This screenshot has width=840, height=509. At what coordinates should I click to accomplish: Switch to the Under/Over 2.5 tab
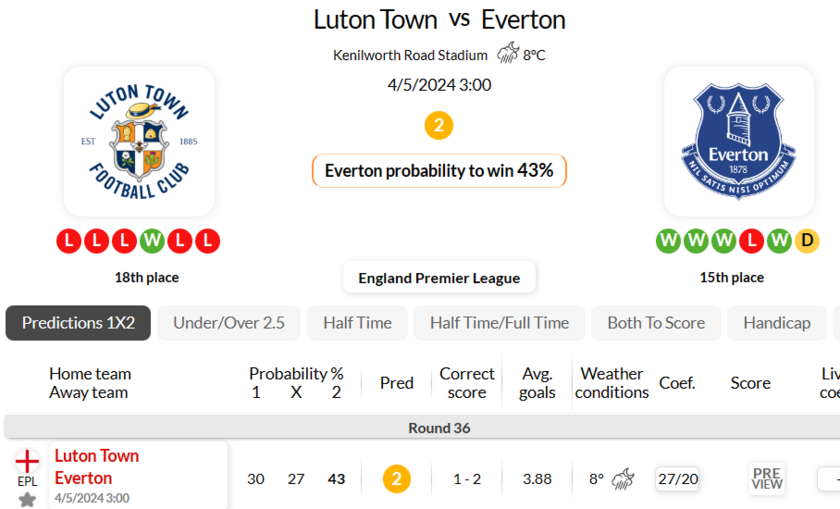229,323
